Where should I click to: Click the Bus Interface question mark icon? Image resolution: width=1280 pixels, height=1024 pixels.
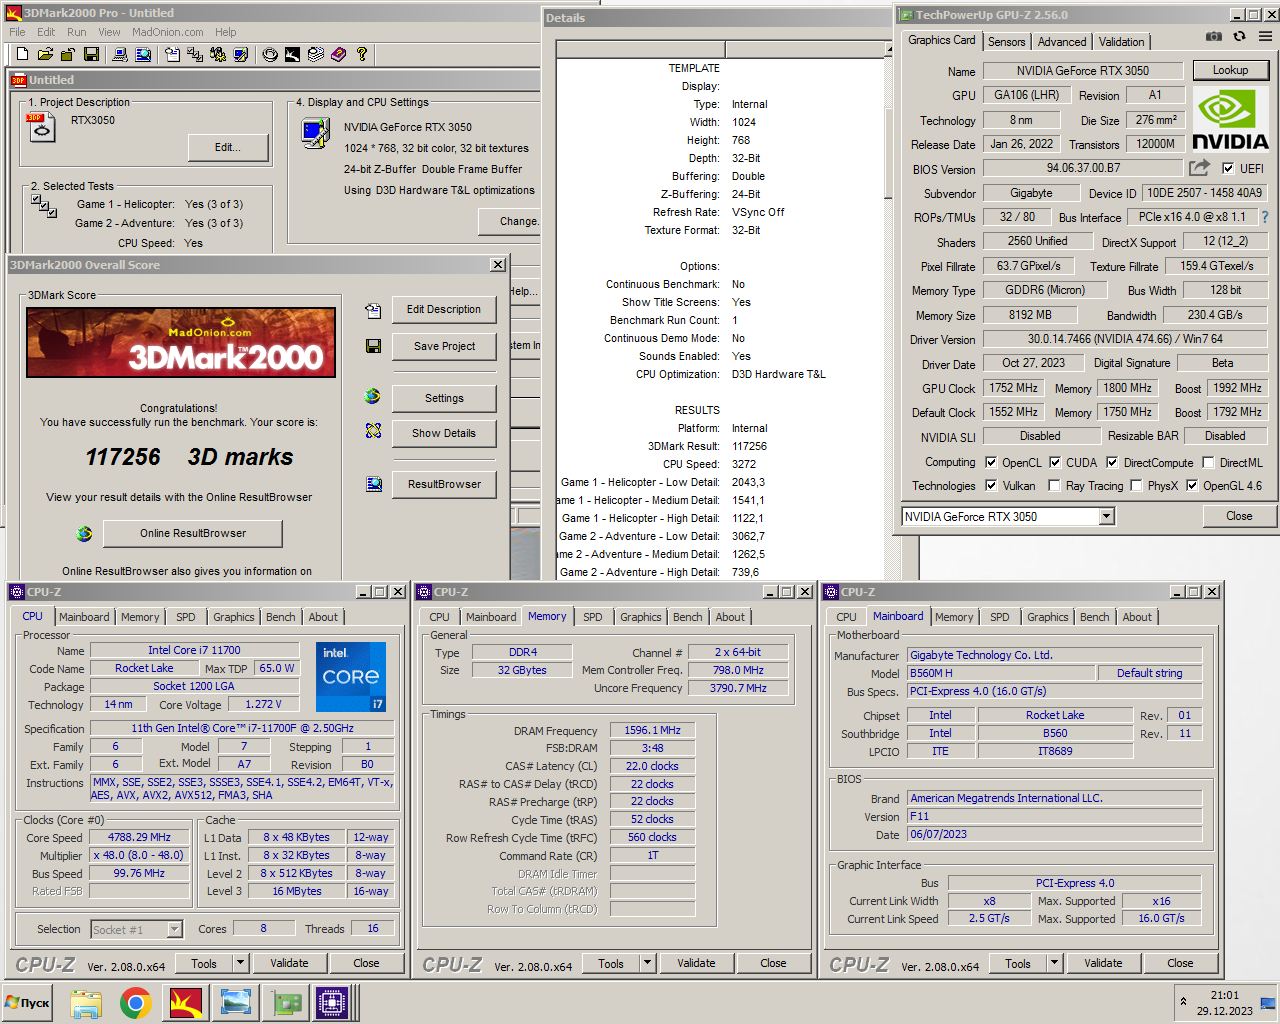(1265, 217)
